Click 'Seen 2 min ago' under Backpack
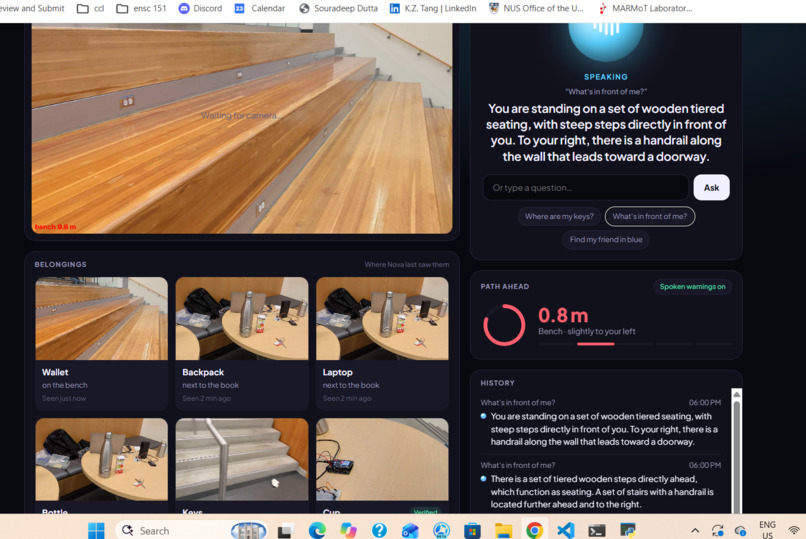 click(x=206, y=398)
